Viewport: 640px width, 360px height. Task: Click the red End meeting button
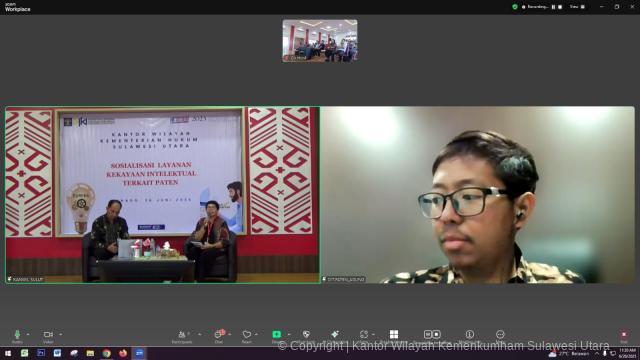coord(624,336)
